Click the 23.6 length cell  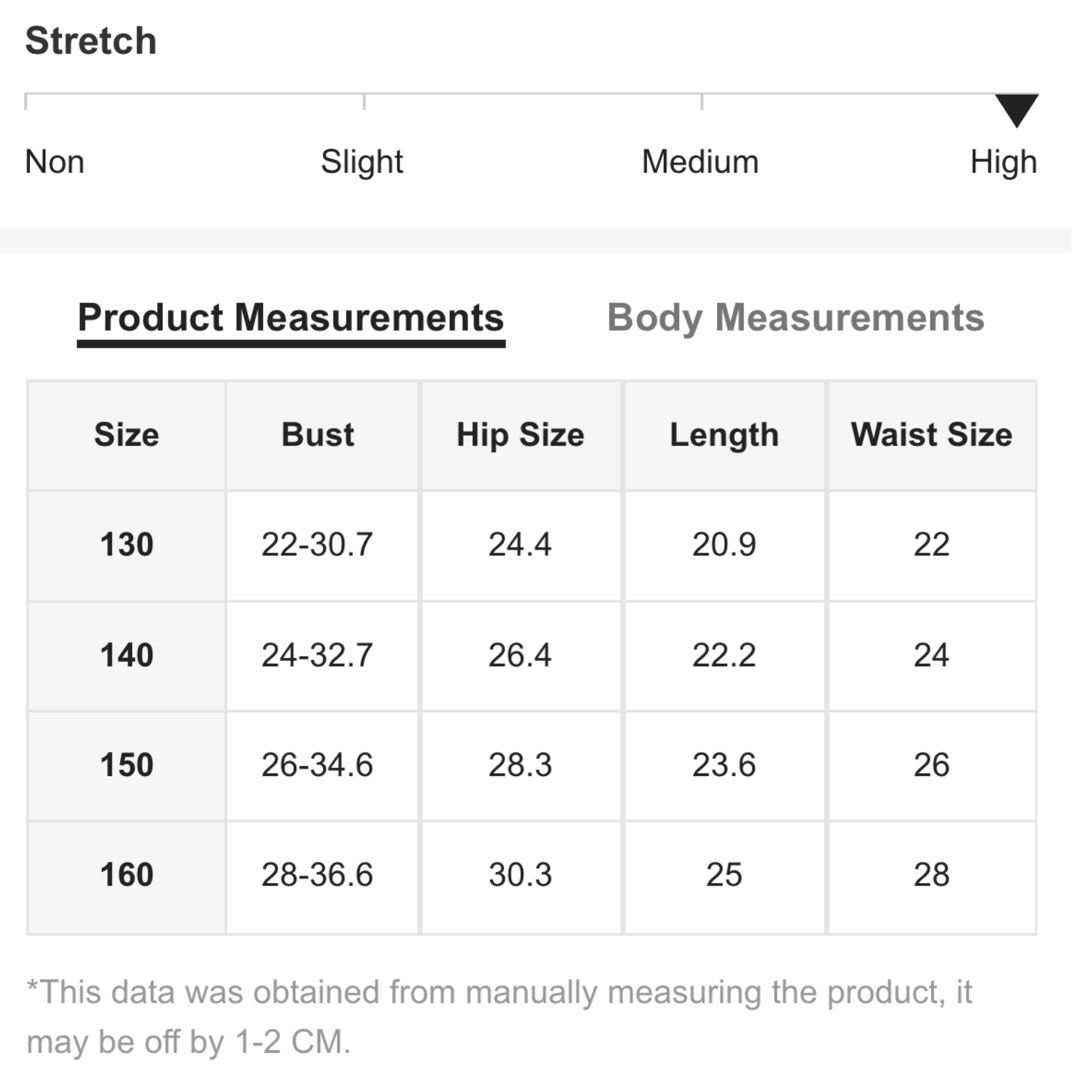(724, 765)
